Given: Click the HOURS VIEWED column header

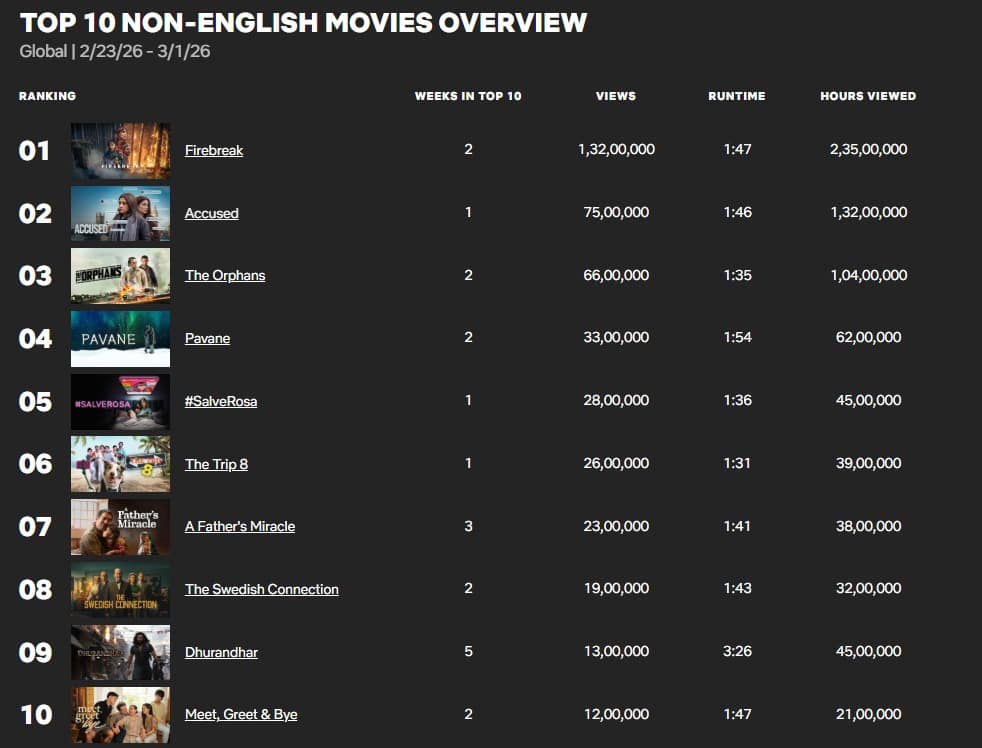Looking at the screenshot, I should coord(868,96).
